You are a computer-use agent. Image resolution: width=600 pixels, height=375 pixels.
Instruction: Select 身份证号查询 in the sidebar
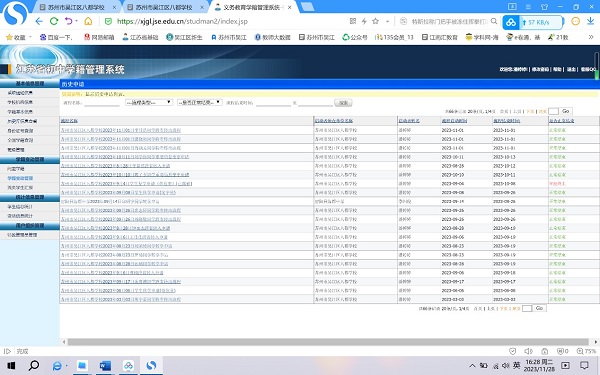click(x=20, y=130)
